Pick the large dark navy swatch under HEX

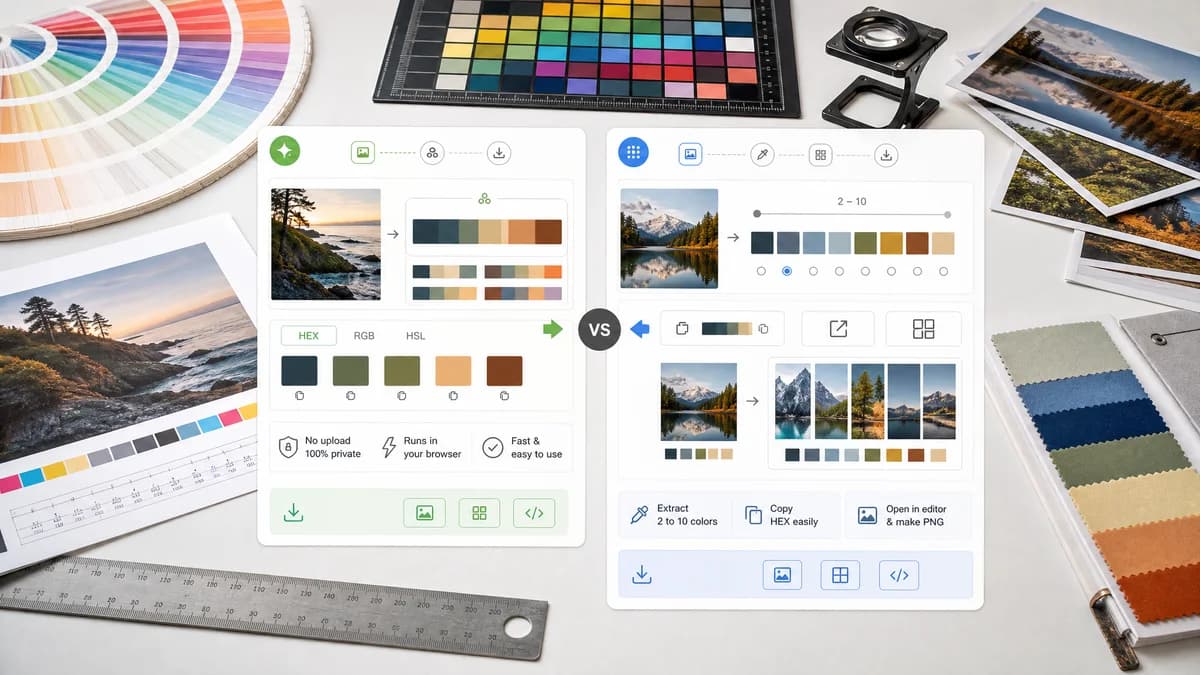(x=299, y=370)
